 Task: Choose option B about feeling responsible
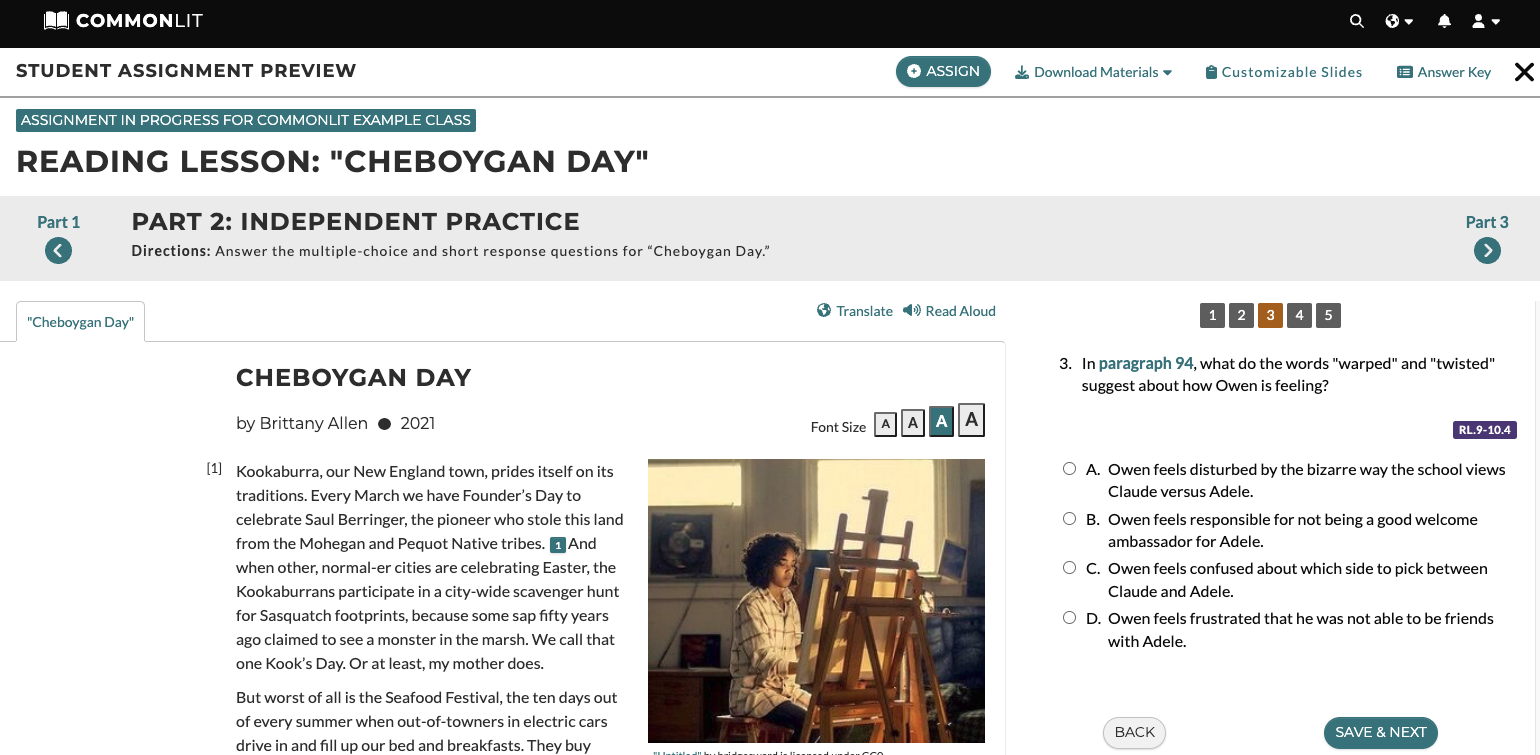[1069, 519]
